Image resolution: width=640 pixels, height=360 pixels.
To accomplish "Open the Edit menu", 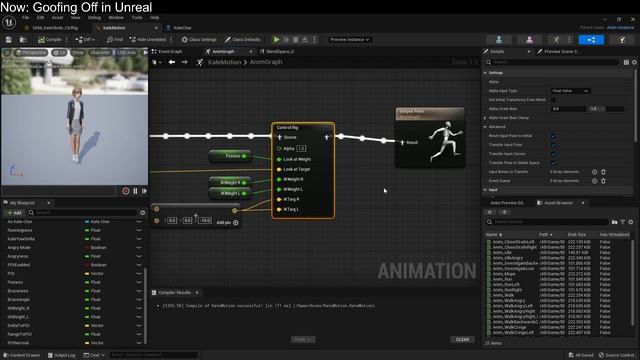I will 40,18.
